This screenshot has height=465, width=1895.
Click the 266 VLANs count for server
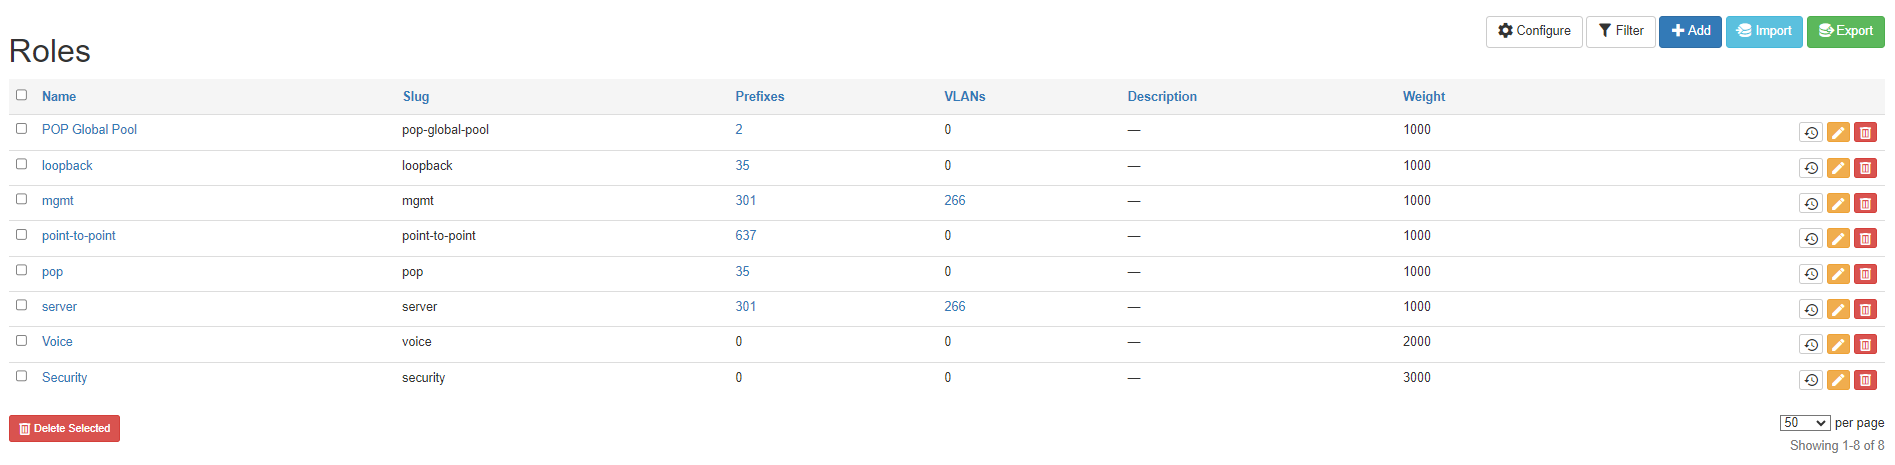[954, 307]
